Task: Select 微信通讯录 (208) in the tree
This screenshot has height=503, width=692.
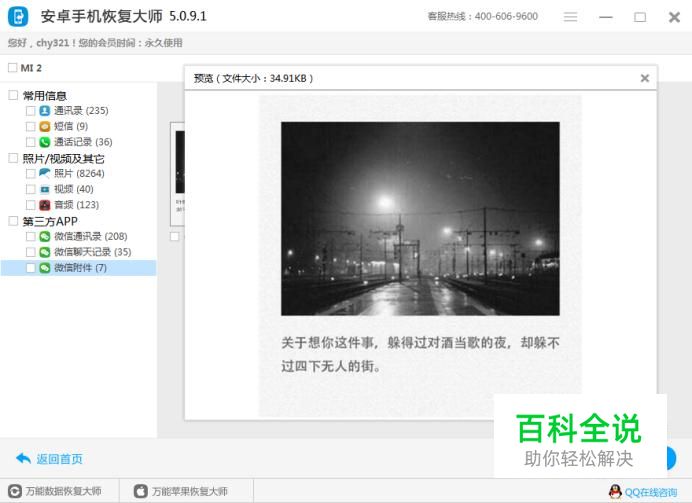Action: tap(90, 236)
